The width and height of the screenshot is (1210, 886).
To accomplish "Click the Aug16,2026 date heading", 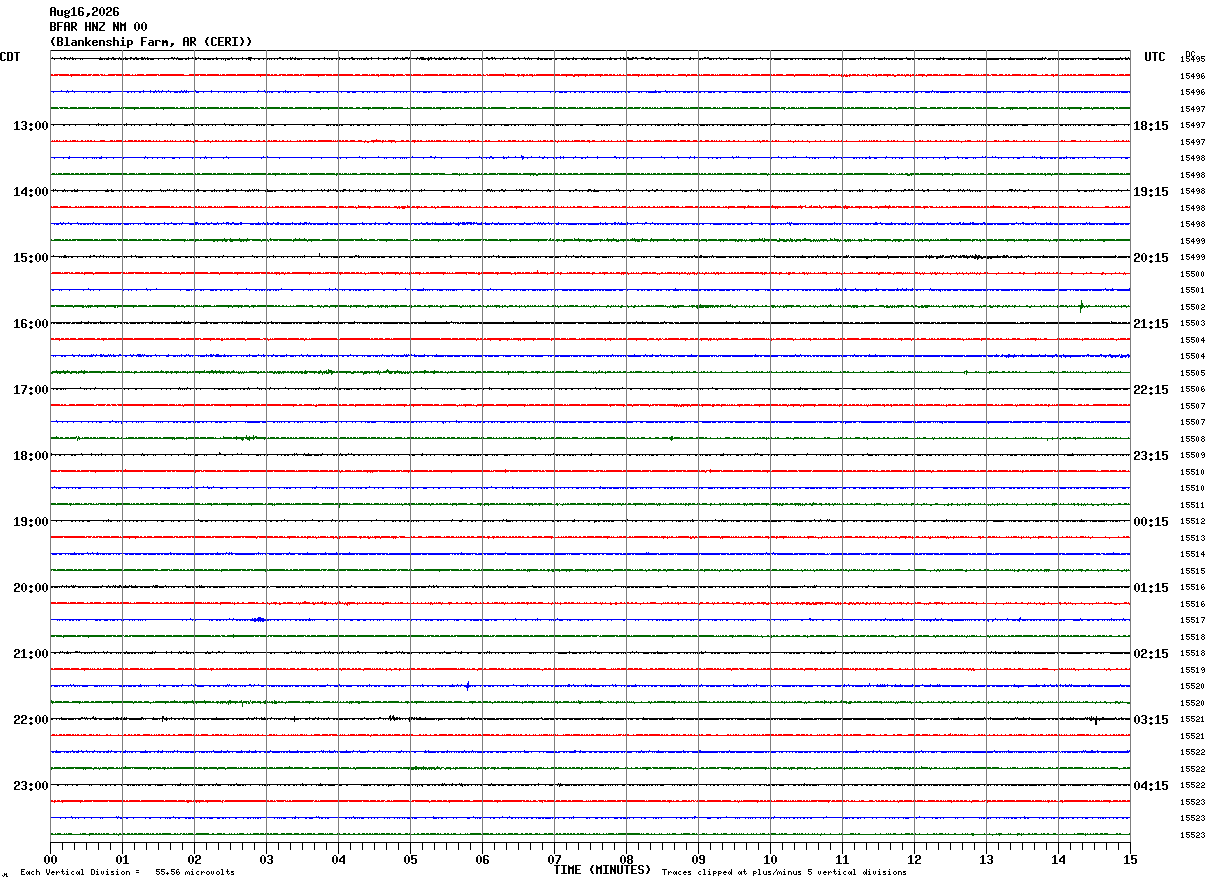I will point(84,12).
